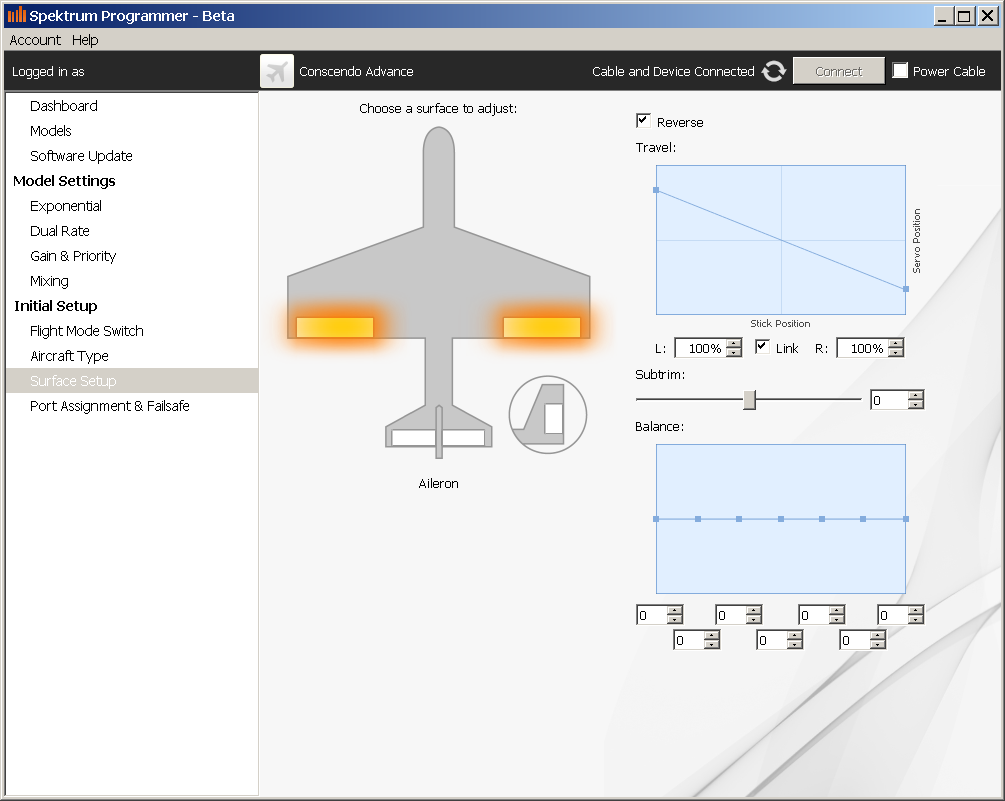The height and width of the screenshot is (801, 1005).
Task: Open the Dual Rate settings page
Action: [x=60, y=231]
